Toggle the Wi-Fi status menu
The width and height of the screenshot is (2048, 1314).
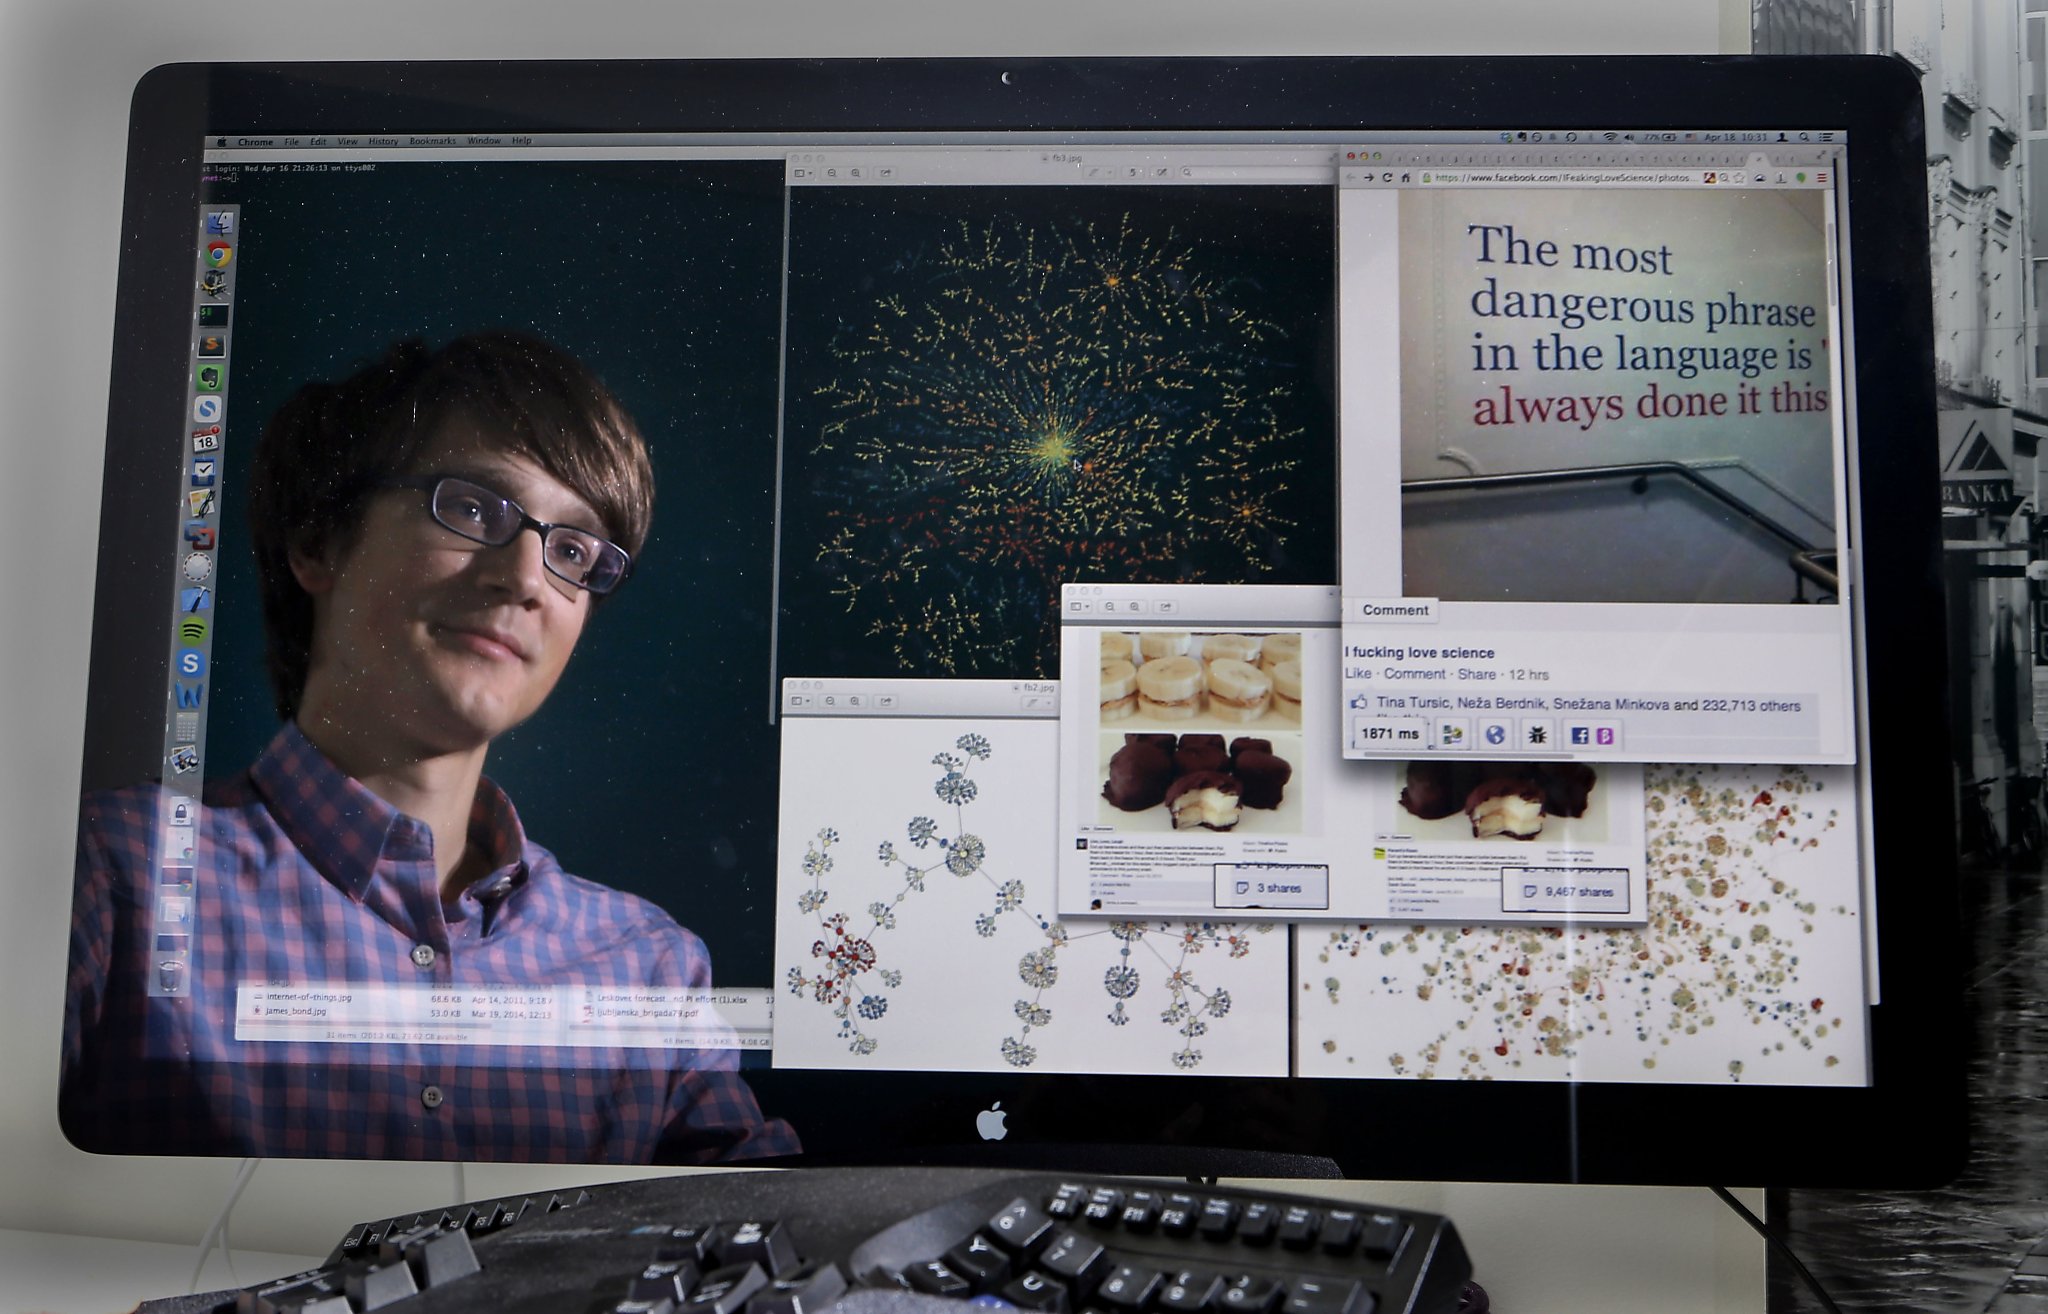click(x=1610, y=137)
